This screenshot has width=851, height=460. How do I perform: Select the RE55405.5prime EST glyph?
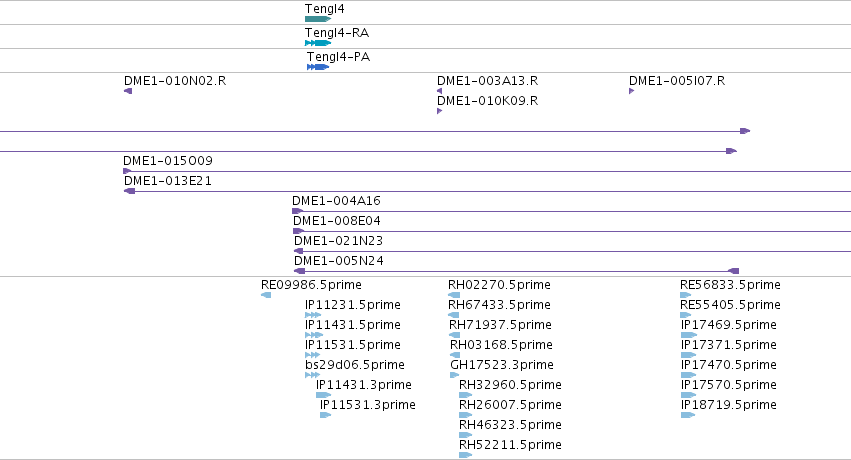coord(686,315)
